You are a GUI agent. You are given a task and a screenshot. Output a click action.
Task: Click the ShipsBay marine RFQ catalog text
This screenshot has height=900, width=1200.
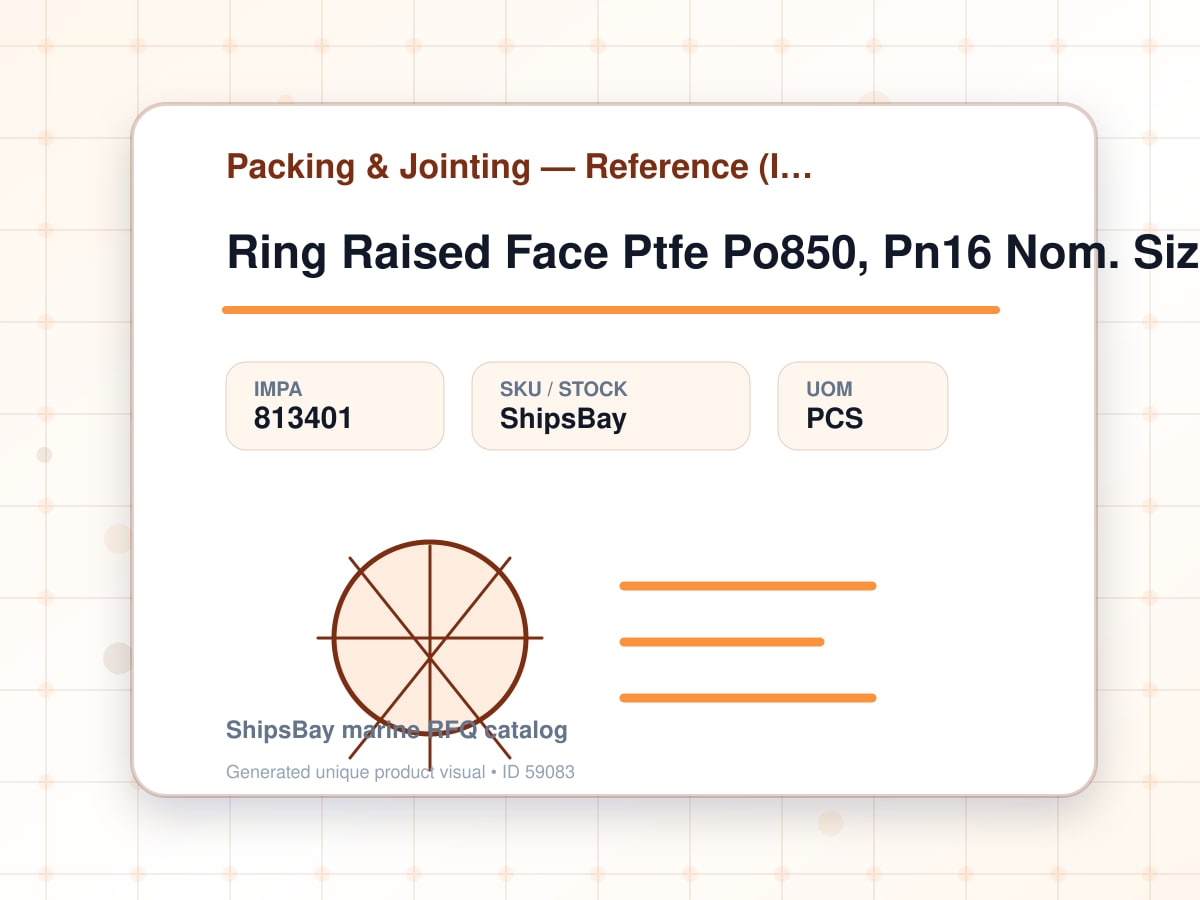pyautogui.click(x=397, y=730)
